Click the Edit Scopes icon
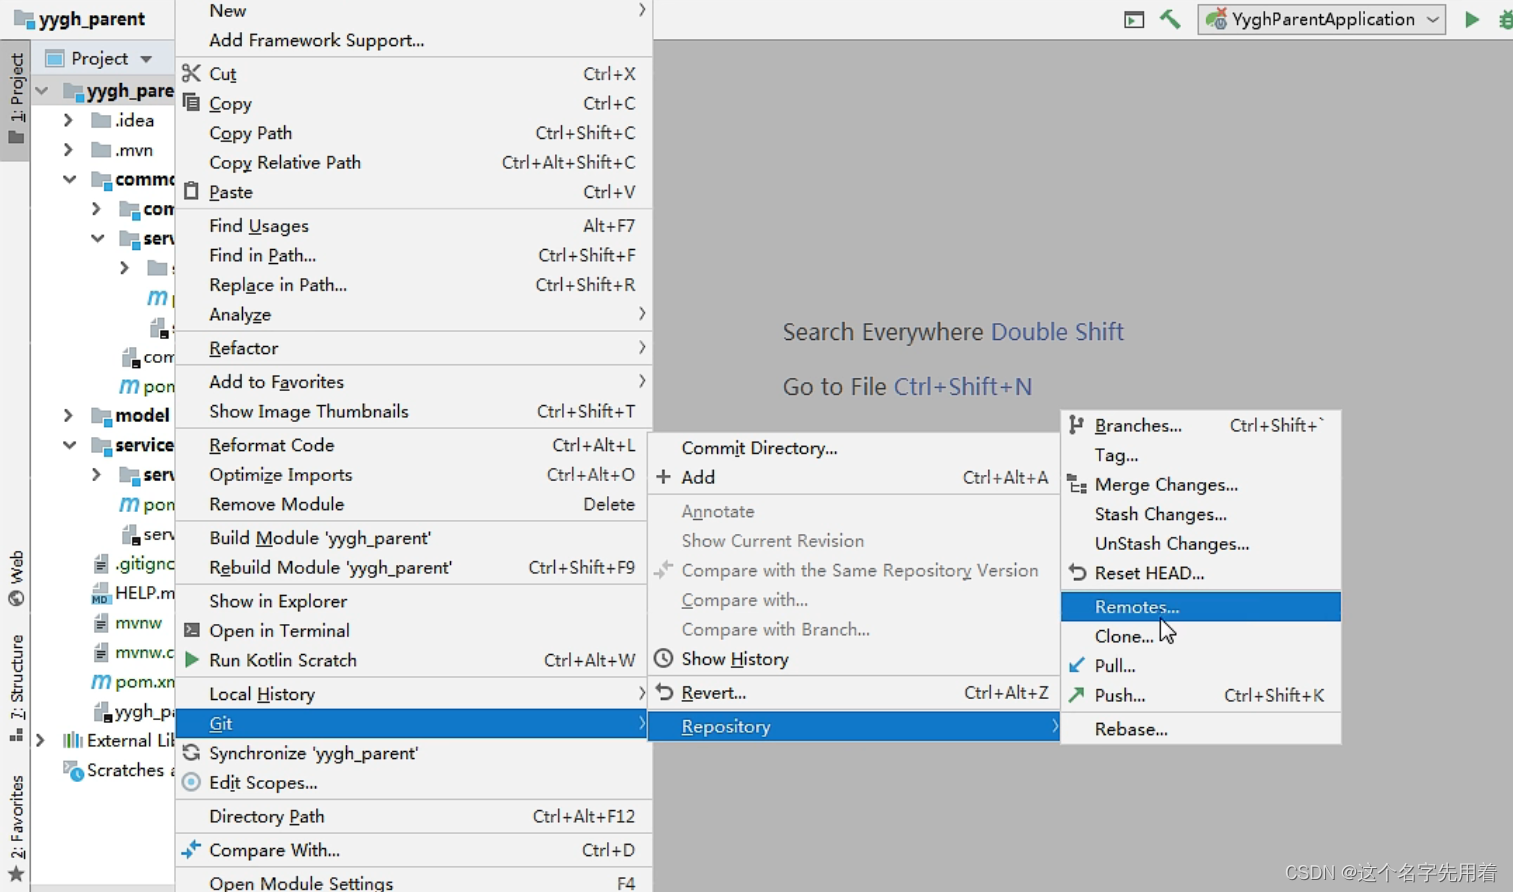The width and height of the screenshot is (1513, 892). (191, 782)
